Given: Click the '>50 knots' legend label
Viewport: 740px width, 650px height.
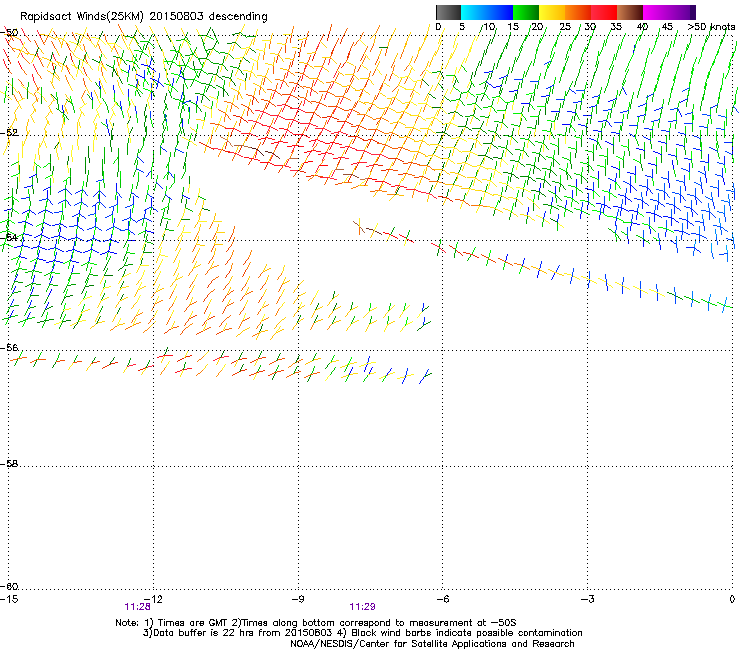Looking at the screenshot, I should [711, 27].
